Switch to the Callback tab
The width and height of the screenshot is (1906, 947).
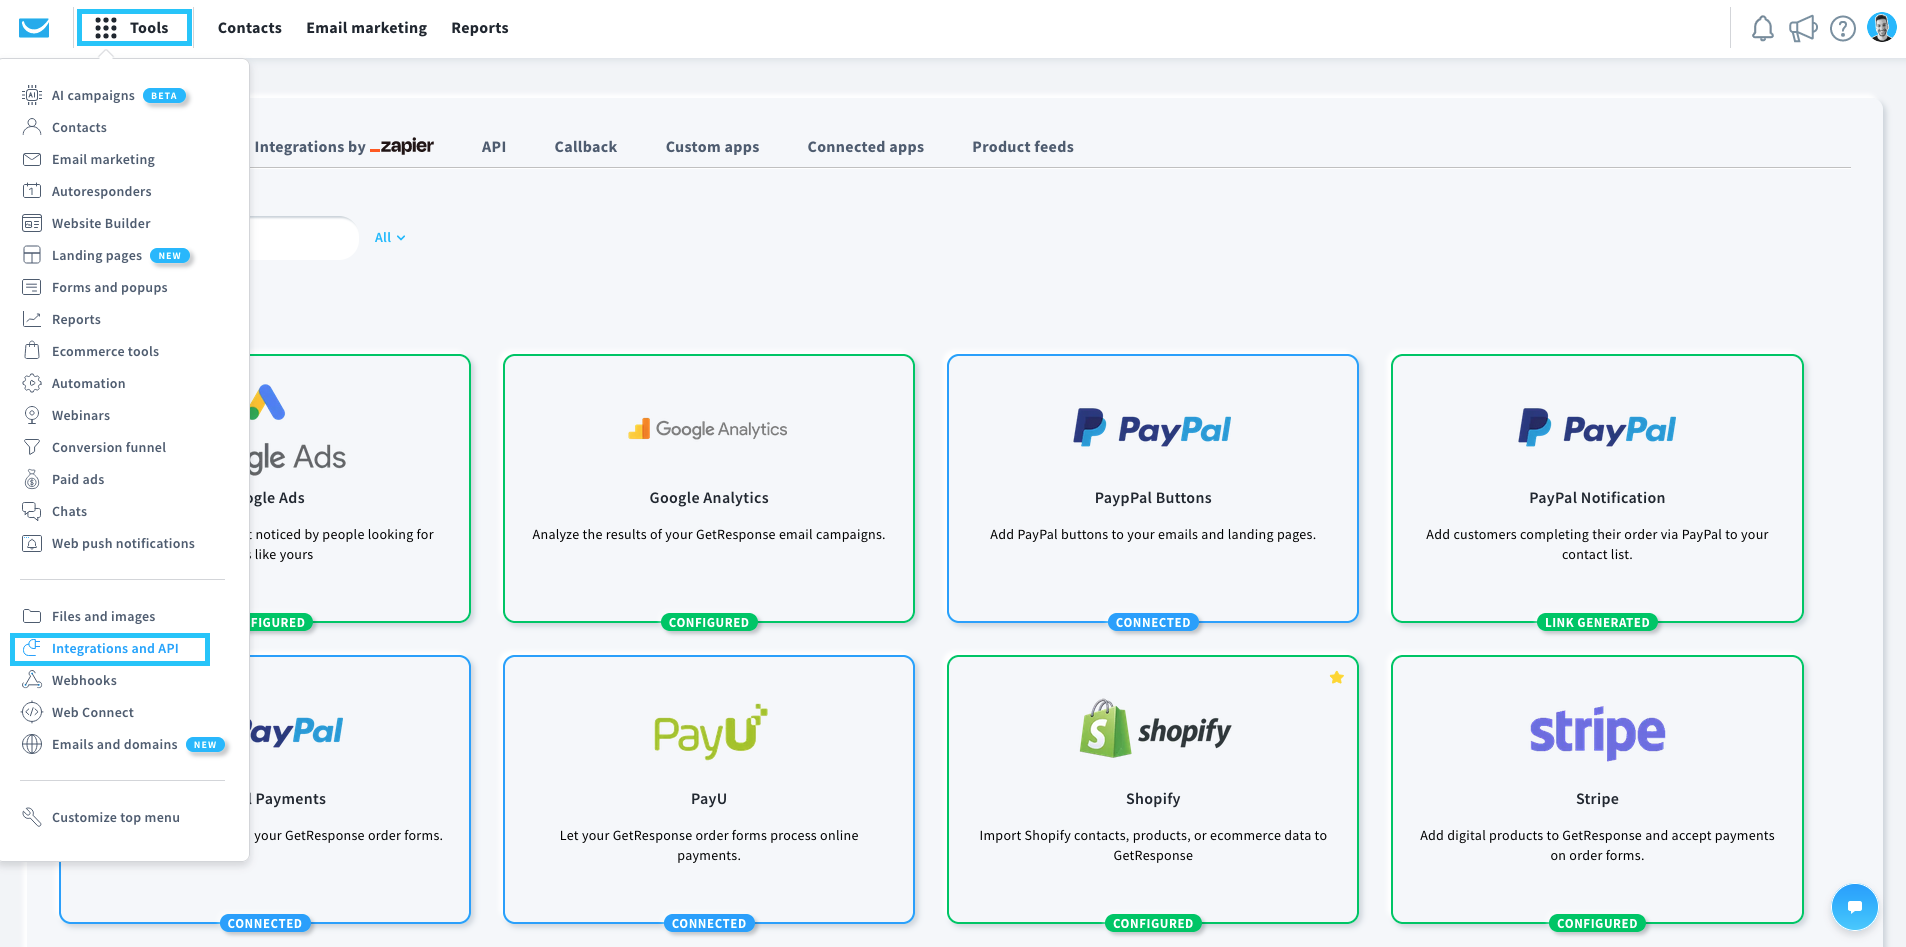point(585,147)
